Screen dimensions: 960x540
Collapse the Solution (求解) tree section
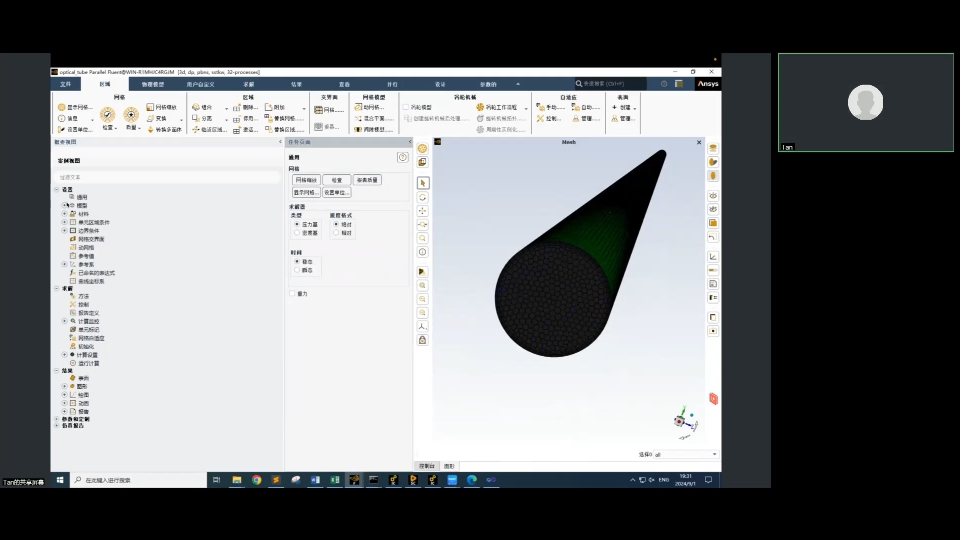(x=57, y=288)
